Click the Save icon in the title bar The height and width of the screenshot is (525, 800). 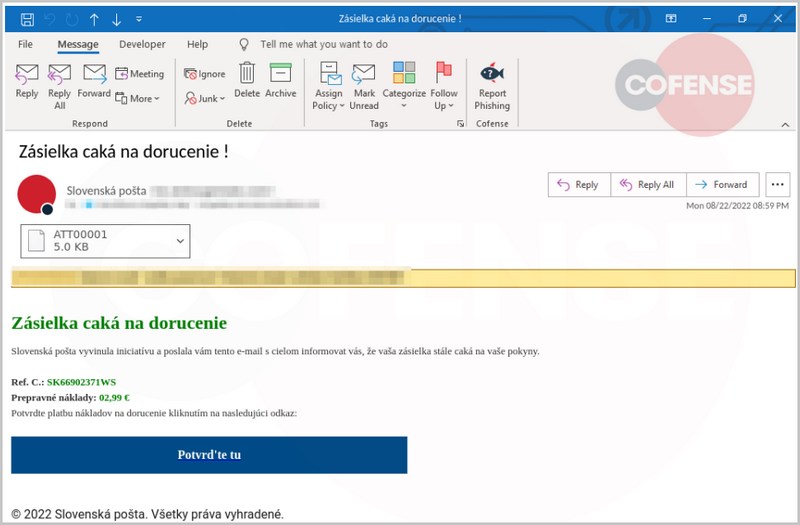coord(27,19)
